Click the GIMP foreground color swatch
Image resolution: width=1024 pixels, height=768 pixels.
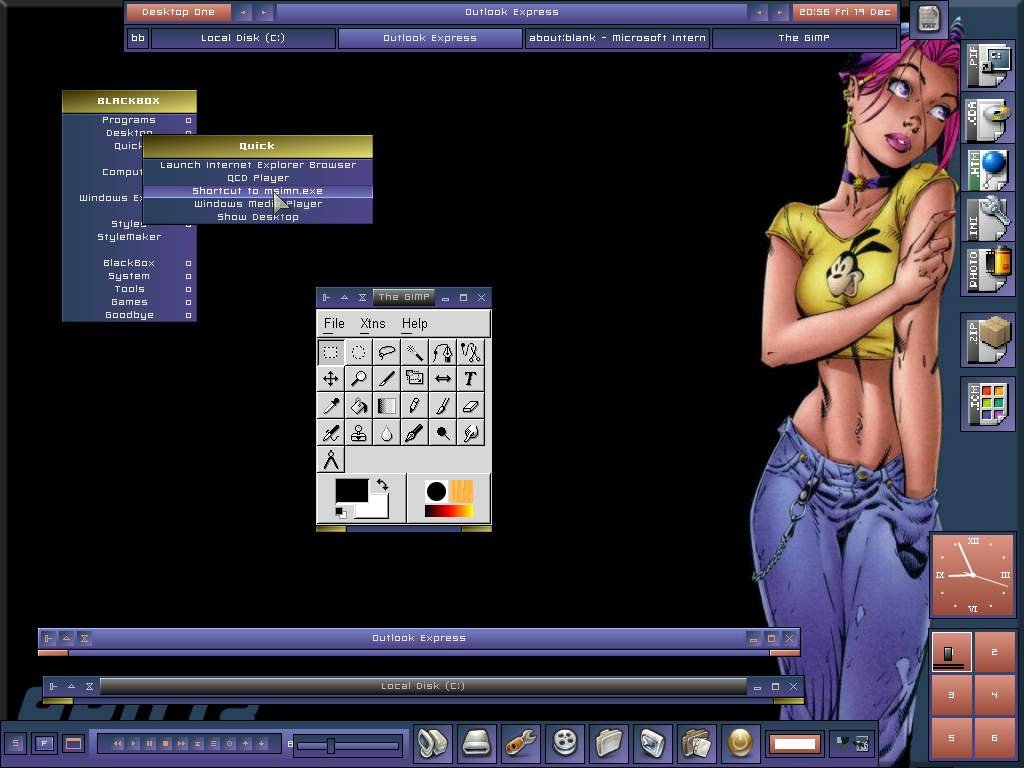[351, 490]
